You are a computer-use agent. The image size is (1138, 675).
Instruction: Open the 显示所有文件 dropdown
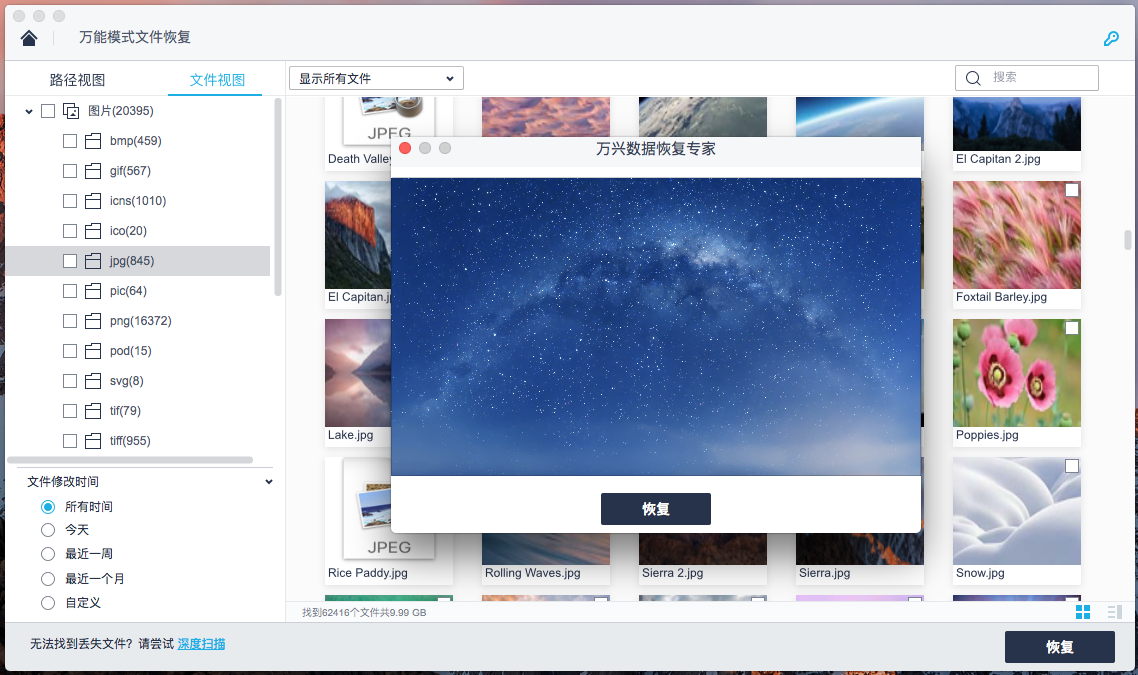click(x=376, y=78)
